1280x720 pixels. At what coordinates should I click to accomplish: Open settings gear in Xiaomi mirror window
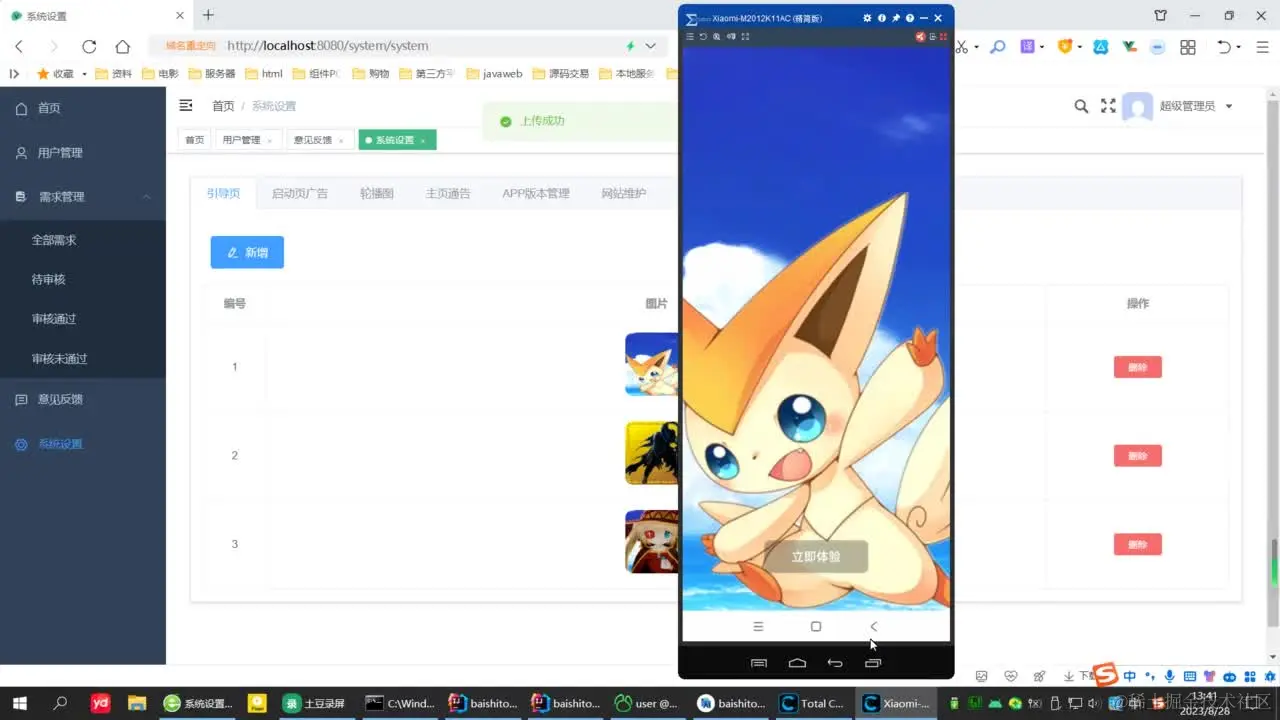pyautogui.click(x=867, y=18)
